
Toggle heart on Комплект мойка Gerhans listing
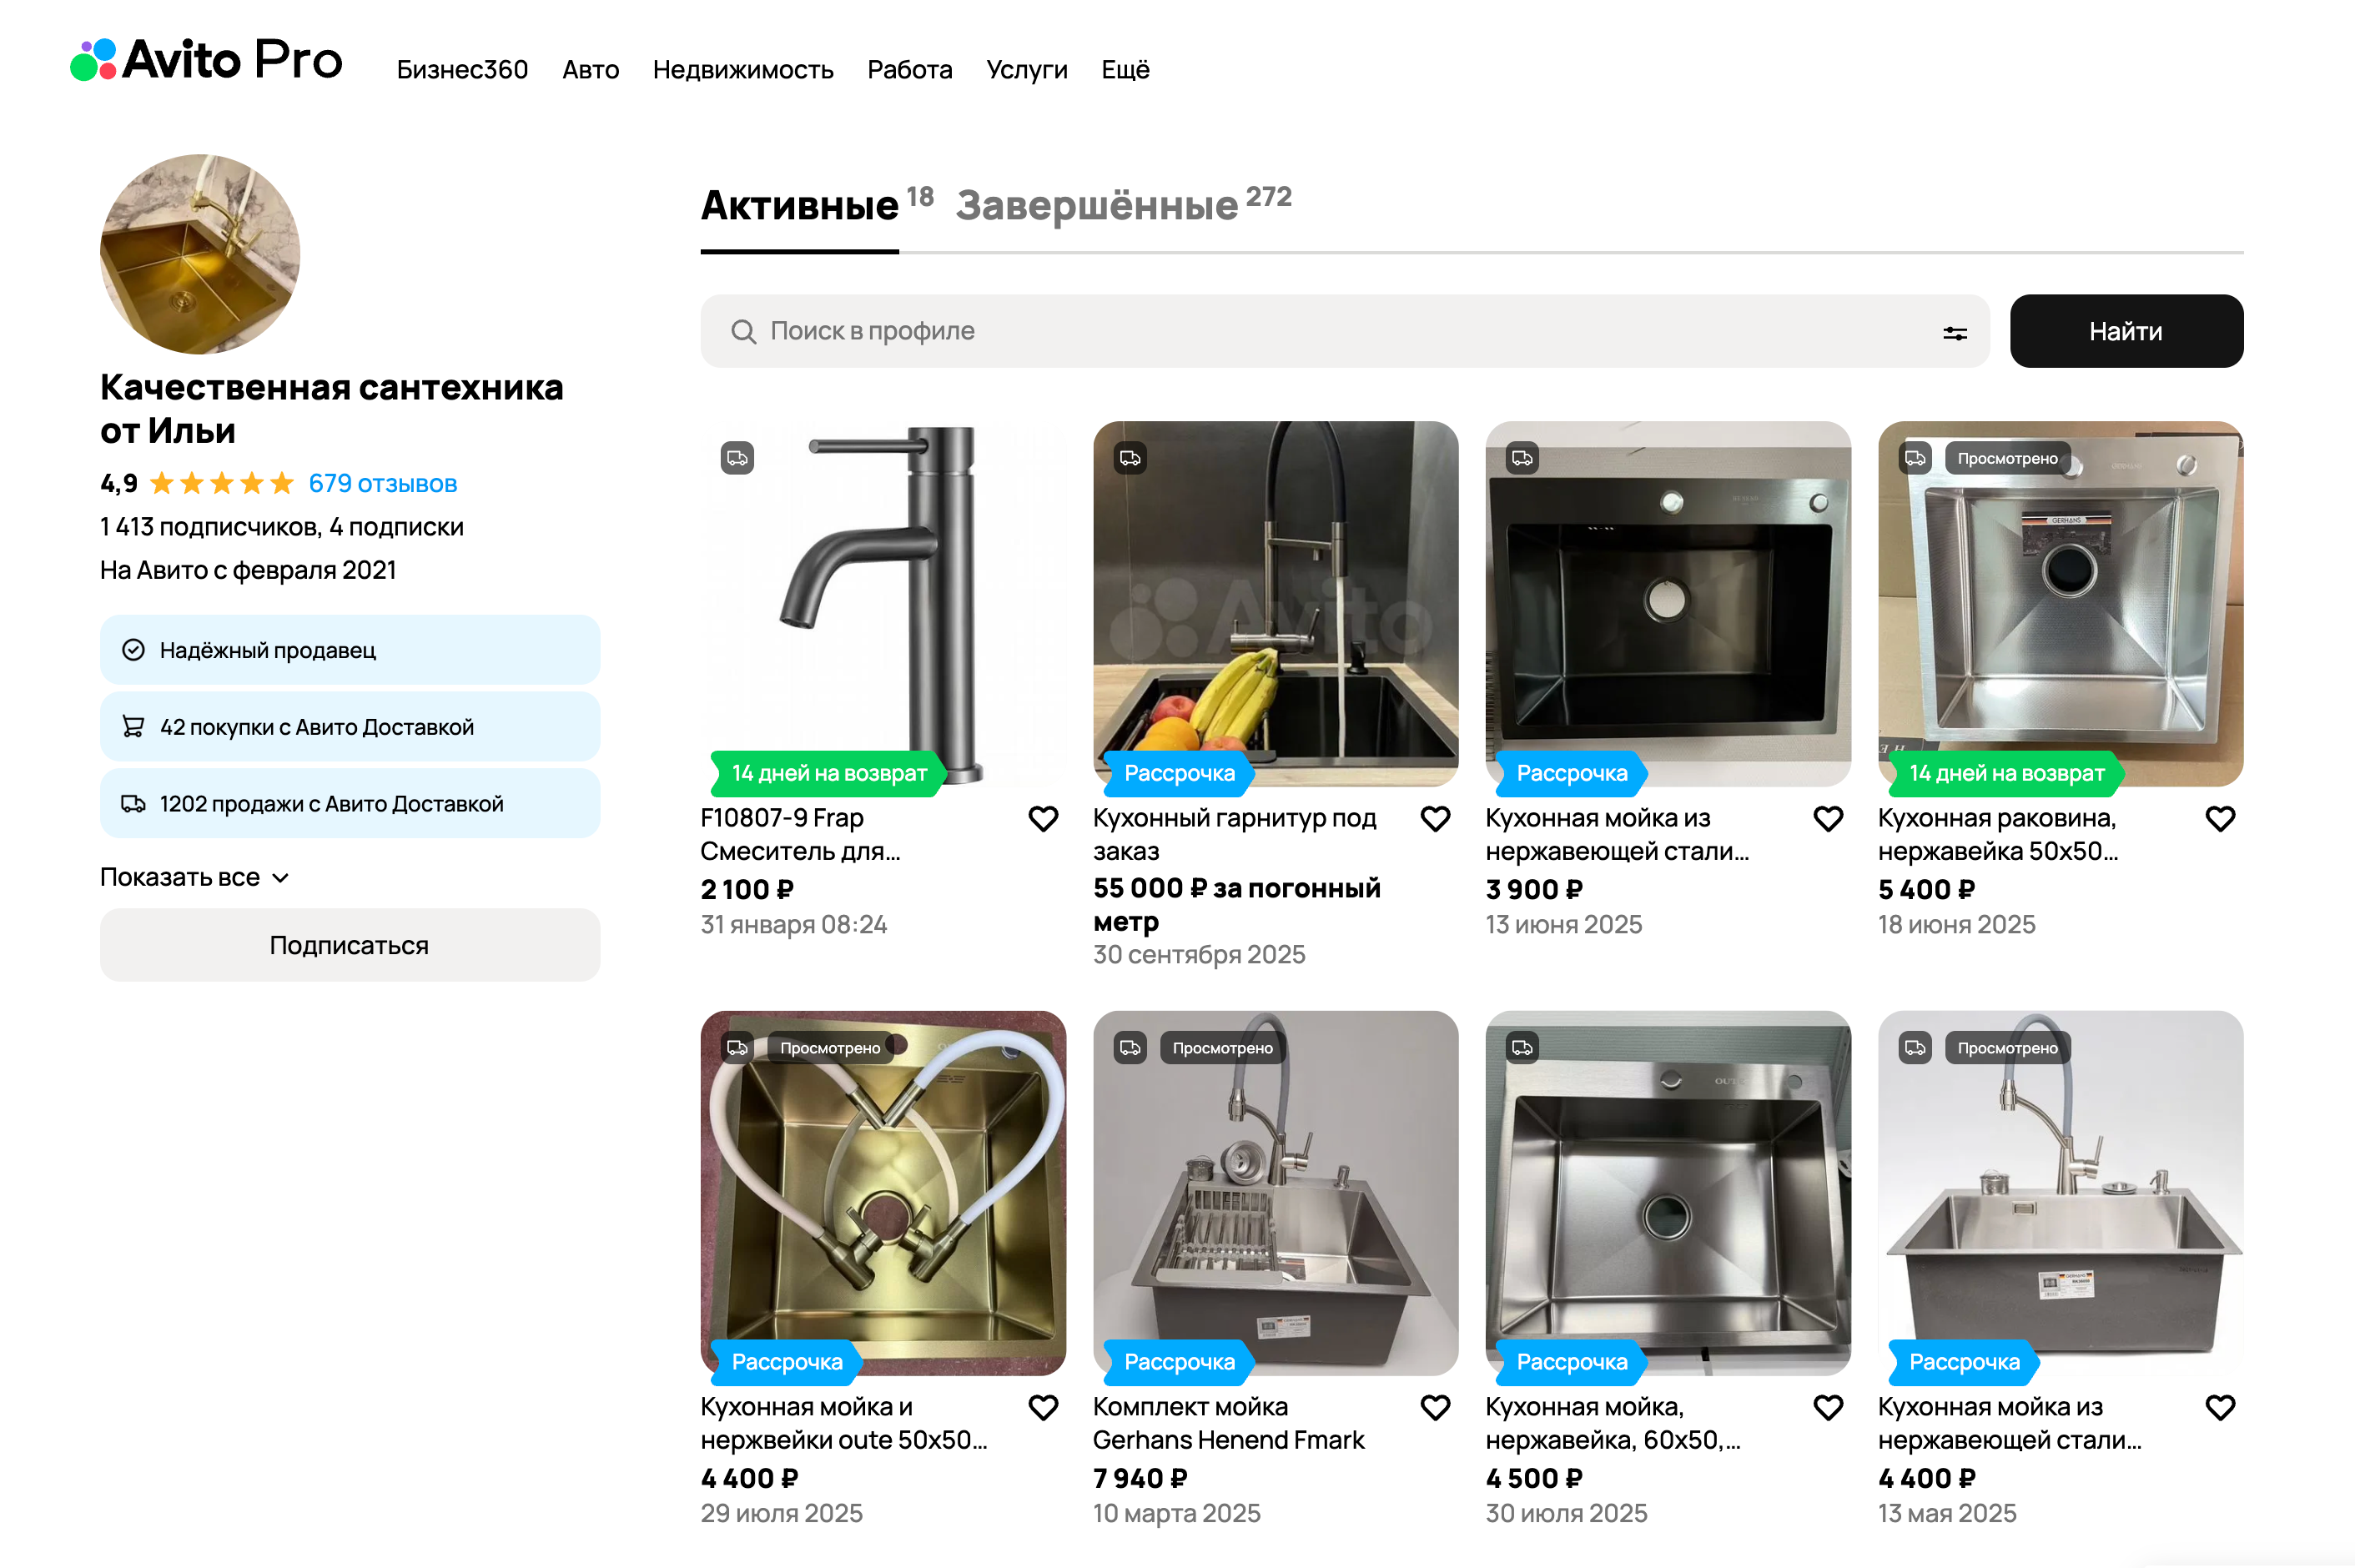click(x=1435, y=1408)
